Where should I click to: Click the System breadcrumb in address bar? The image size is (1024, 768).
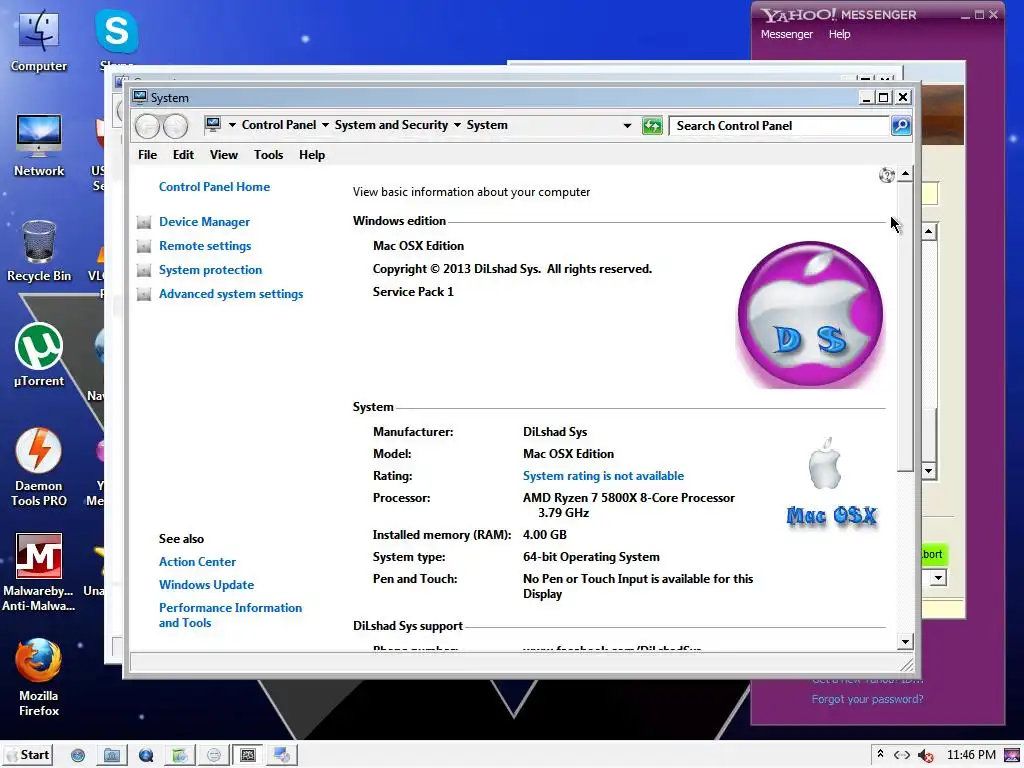tap(487, 125)
